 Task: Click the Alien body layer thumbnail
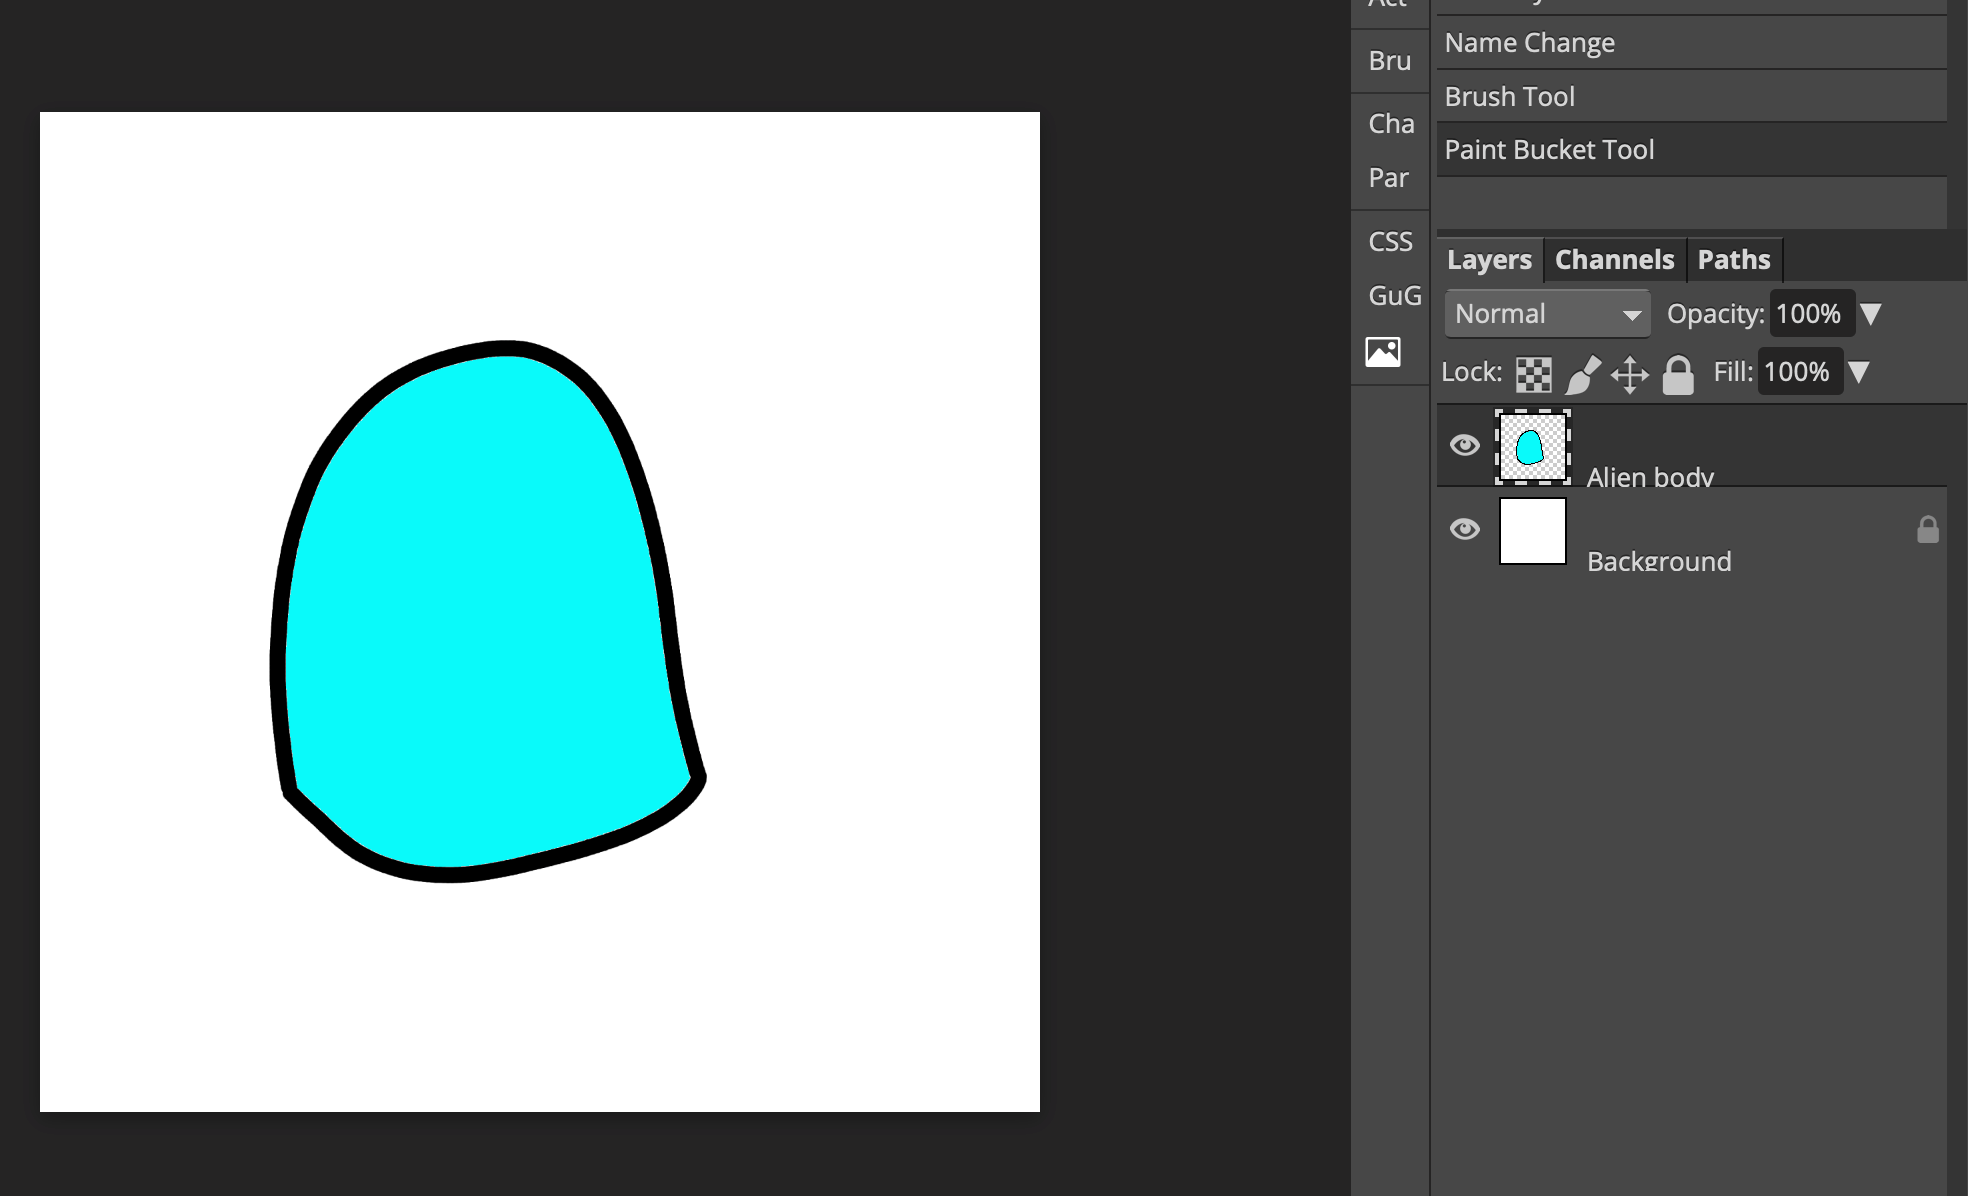click(1533, 447)
